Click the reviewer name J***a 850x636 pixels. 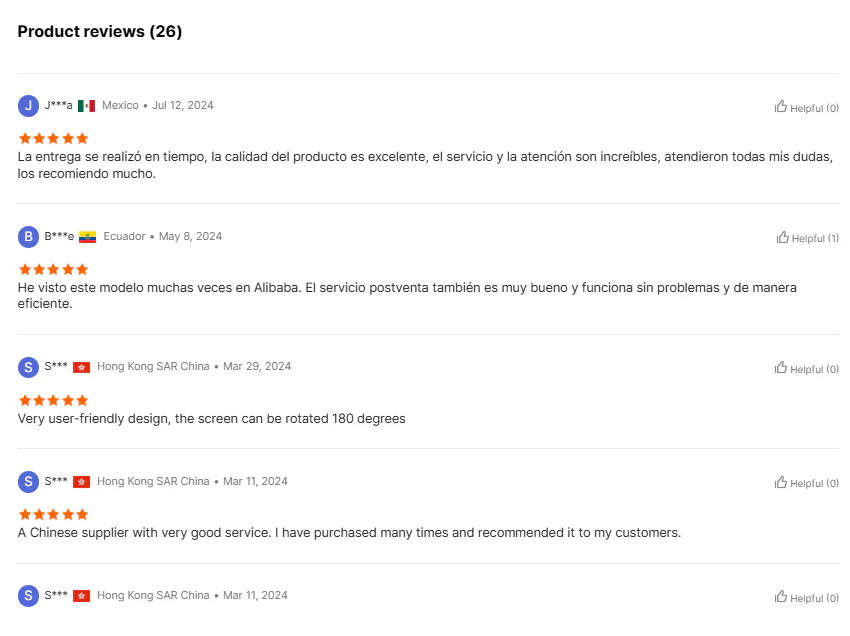(x=58, y=106)
